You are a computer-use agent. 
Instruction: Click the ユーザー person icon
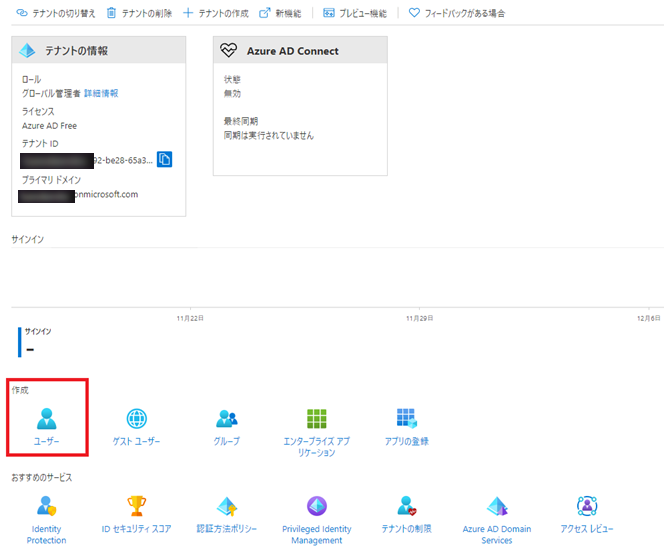(47, 418)
